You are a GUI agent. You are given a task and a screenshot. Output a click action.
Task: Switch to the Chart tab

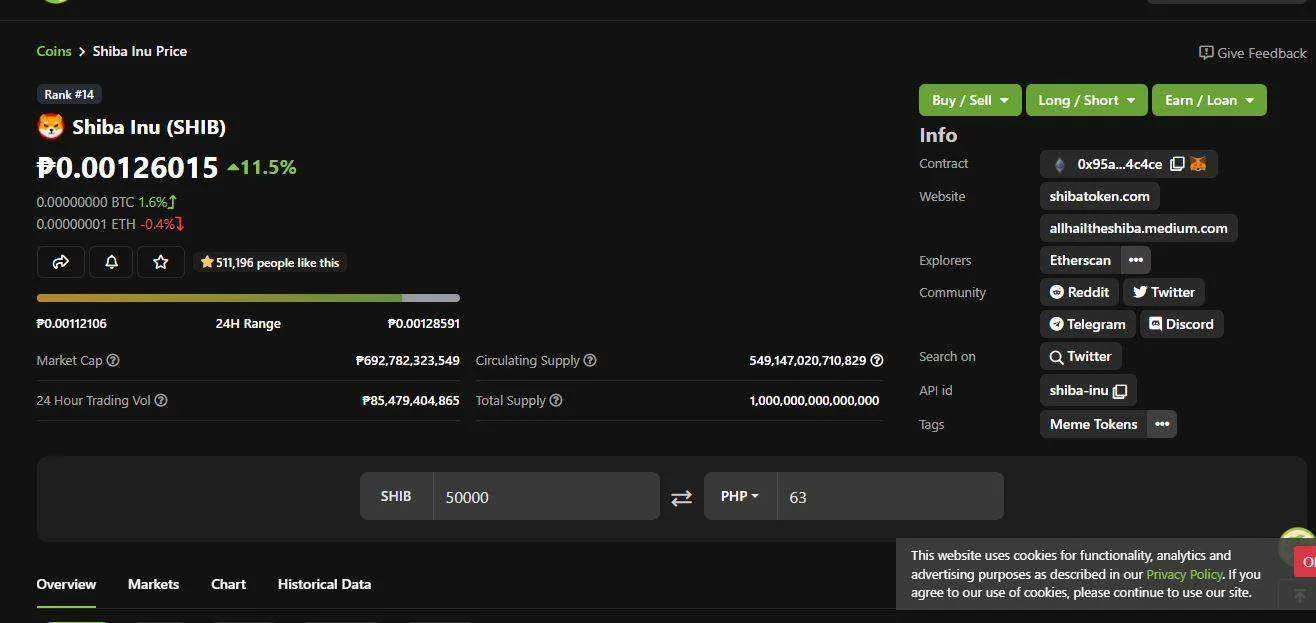[228, 584]
